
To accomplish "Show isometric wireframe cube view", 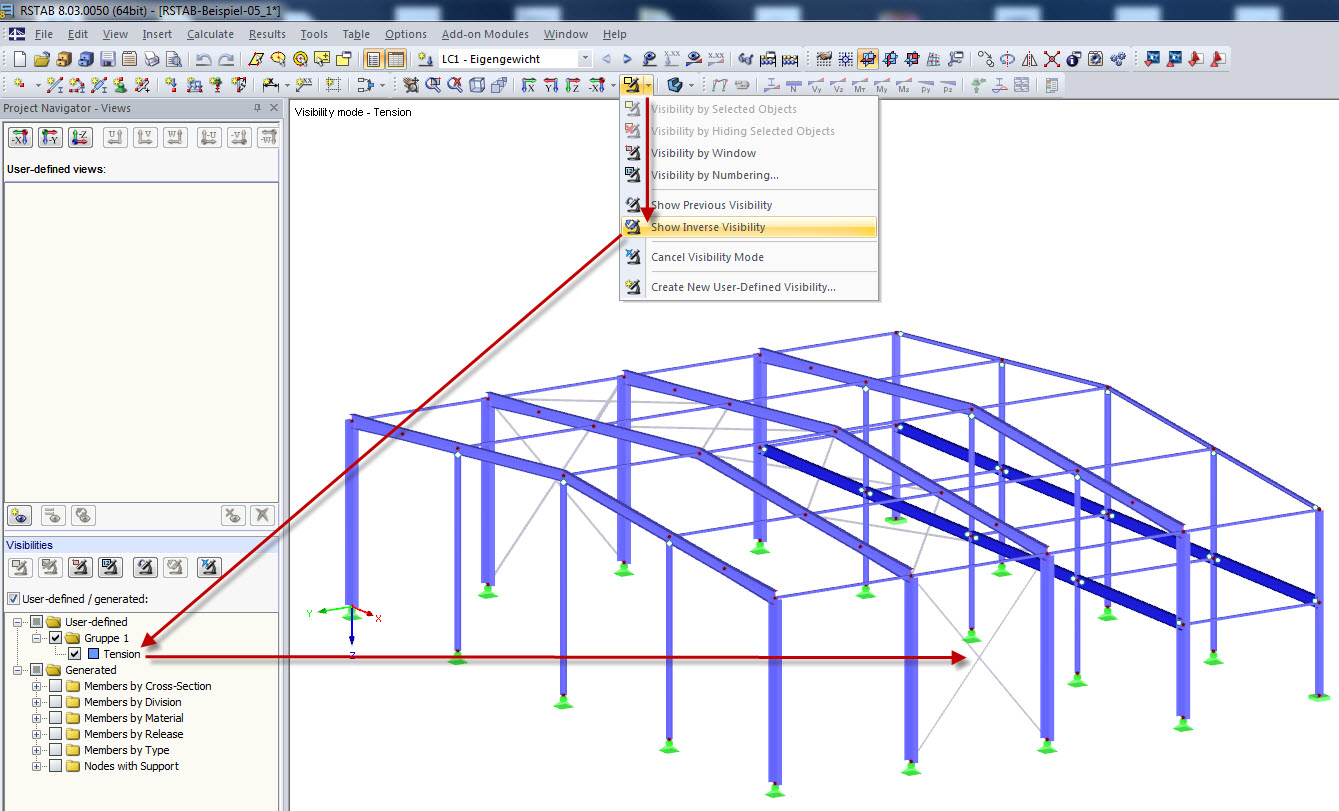I will click(476, 85).
